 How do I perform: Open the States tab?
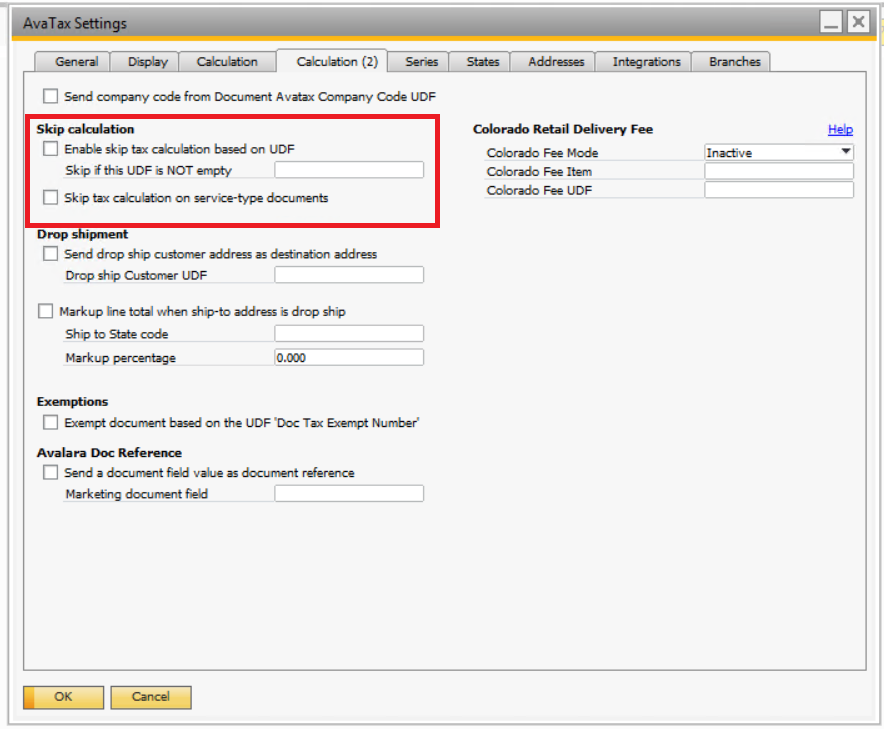480,61
